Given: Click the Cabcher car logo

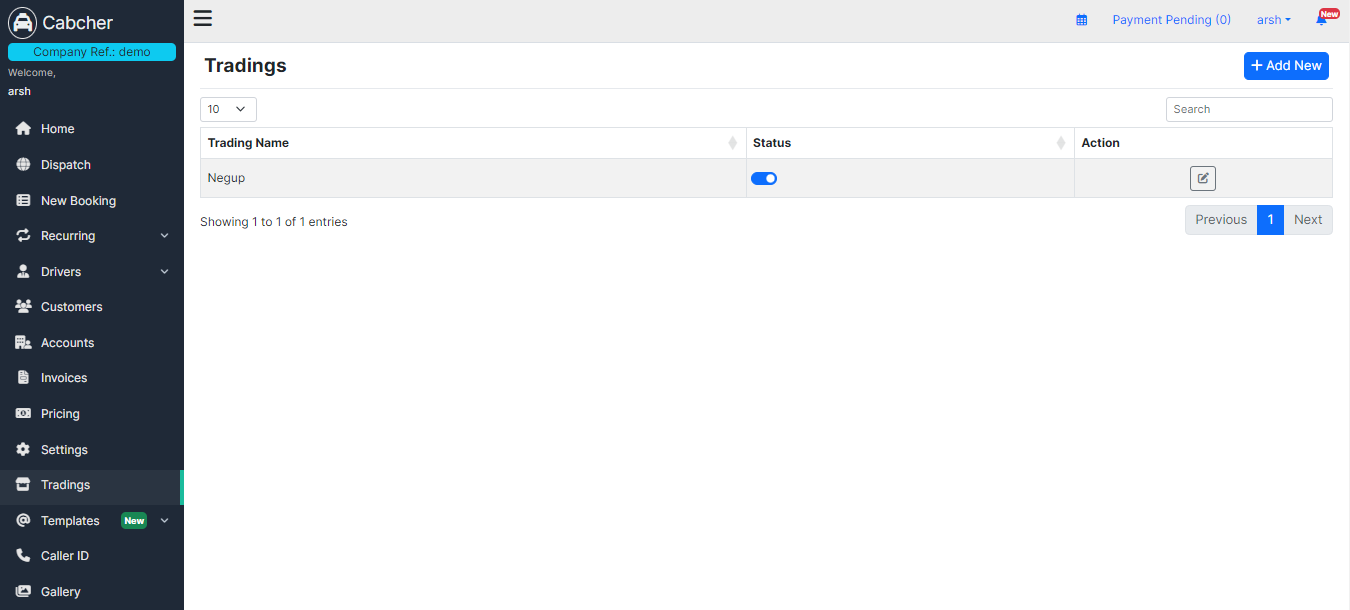Looking at the screenshot, I should pyautogui.click(x=22, y=22).
